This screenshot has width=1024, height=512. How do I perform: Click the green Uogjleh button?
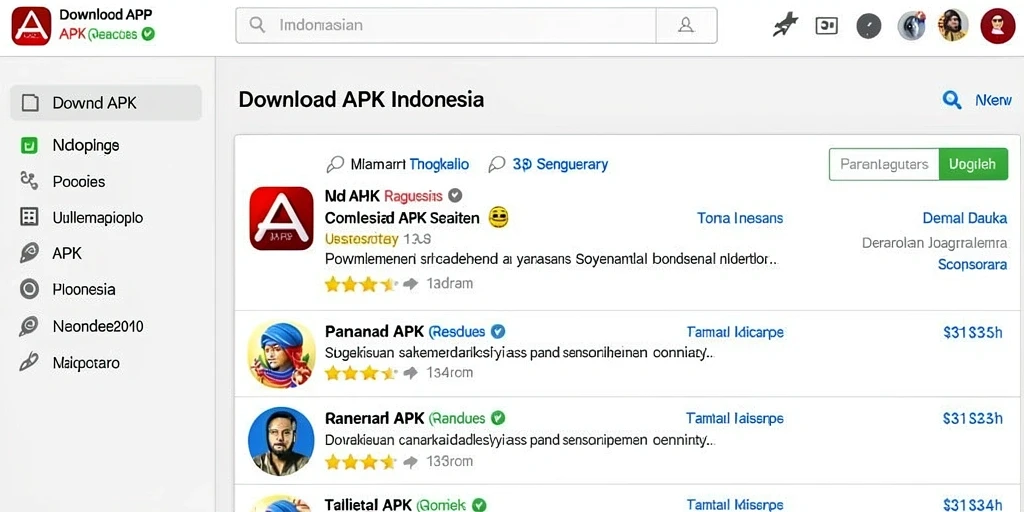coord(973,164)
